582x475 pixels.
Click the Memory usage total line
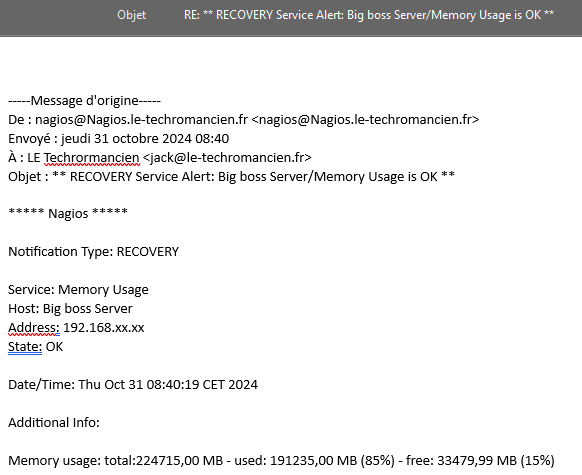click(x=281, y=461)
